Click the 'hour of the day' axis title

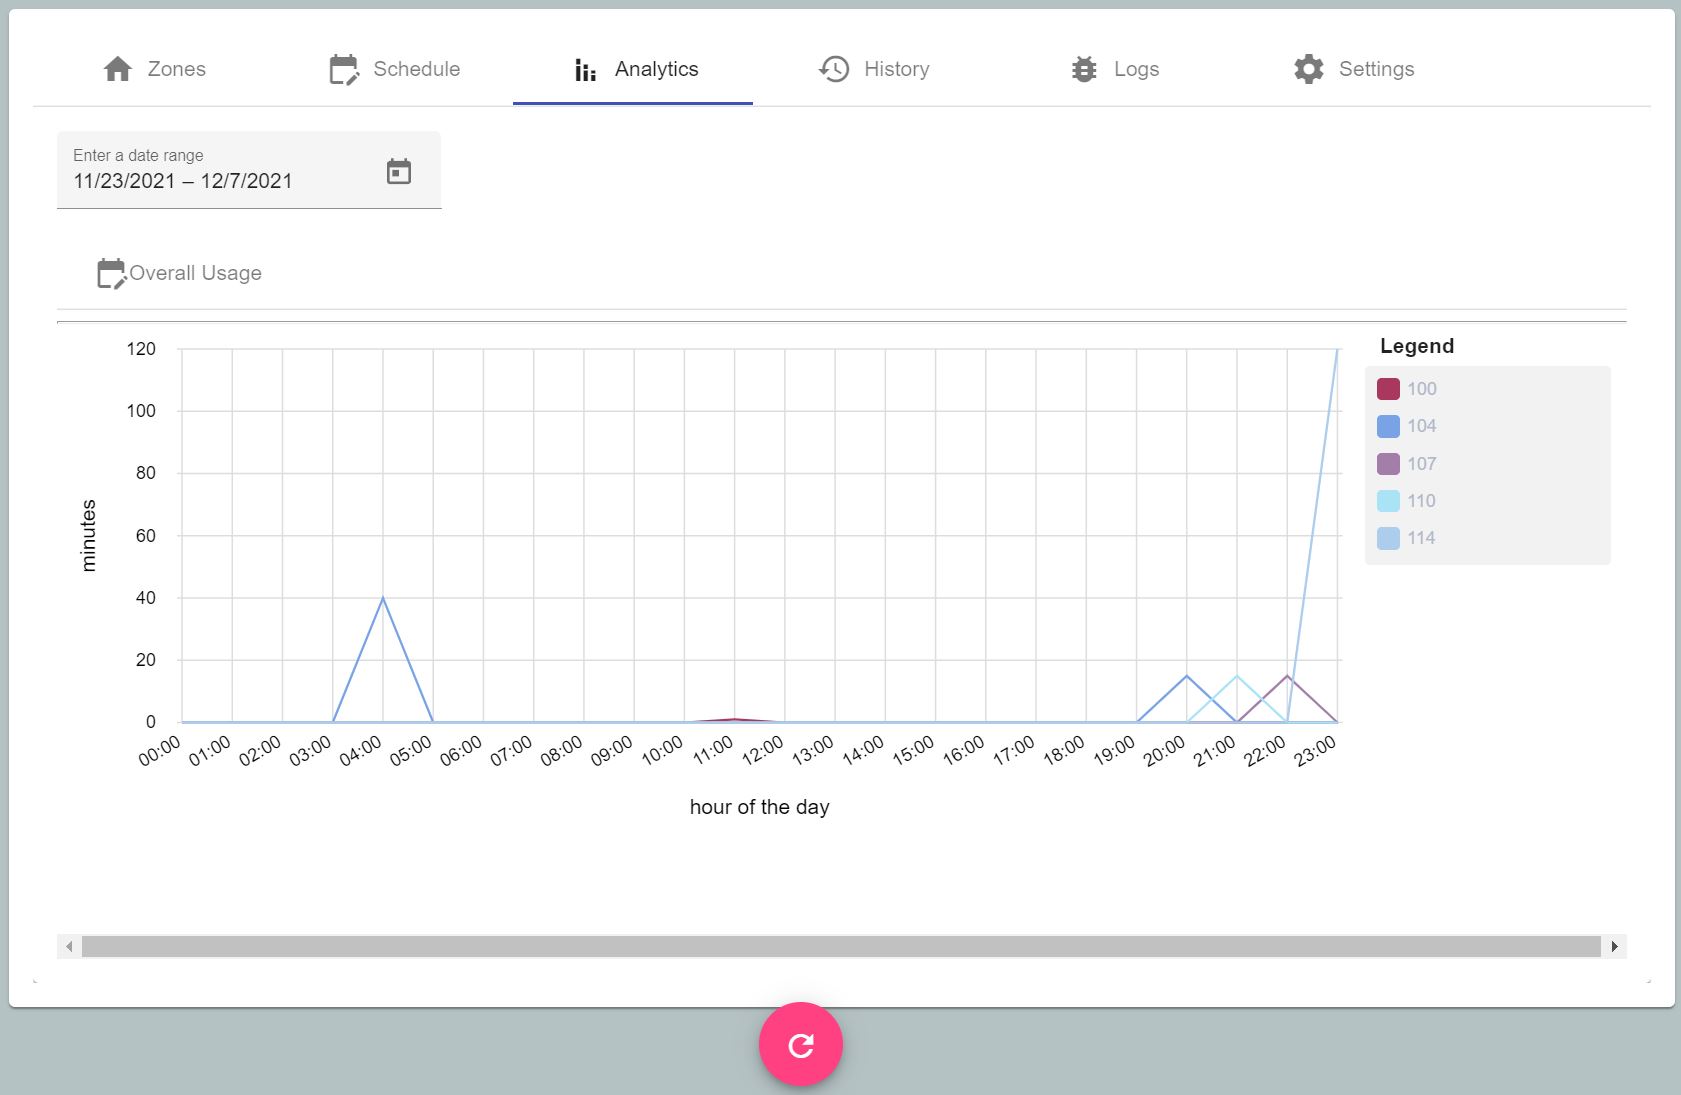(x=760, y=807)
